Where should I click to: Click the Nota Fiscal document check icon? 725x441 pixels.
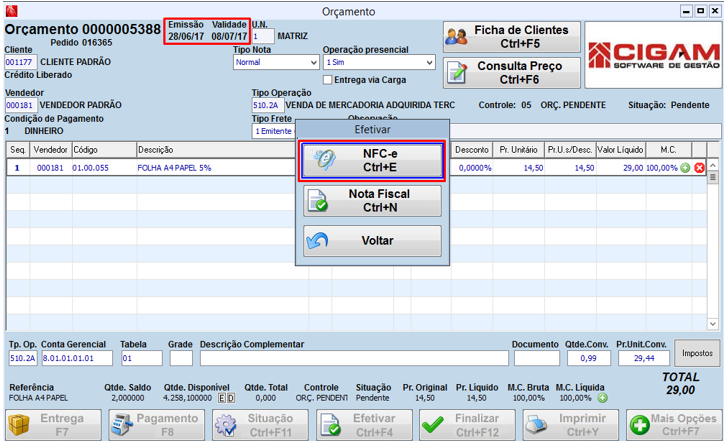click(318, 201)
